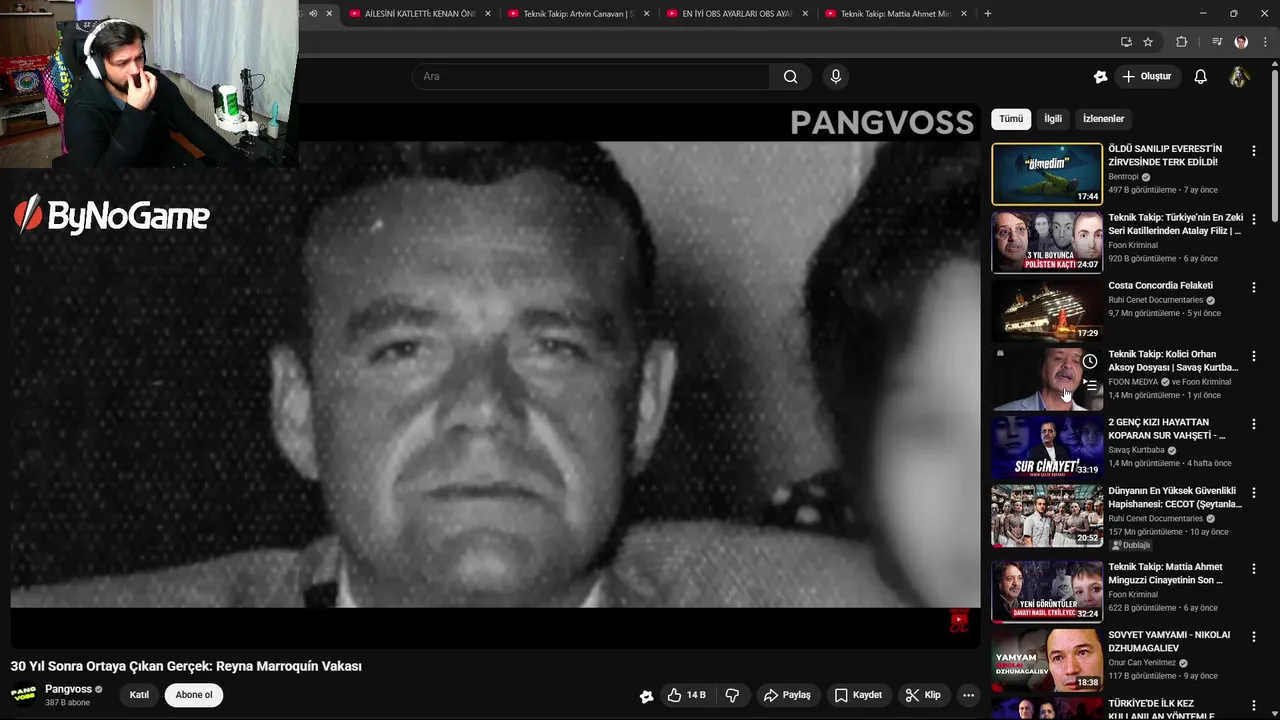Open options for Atalay Filiz video
This screenshot has height=720, width=1280.
click(x=1253, y=219)
